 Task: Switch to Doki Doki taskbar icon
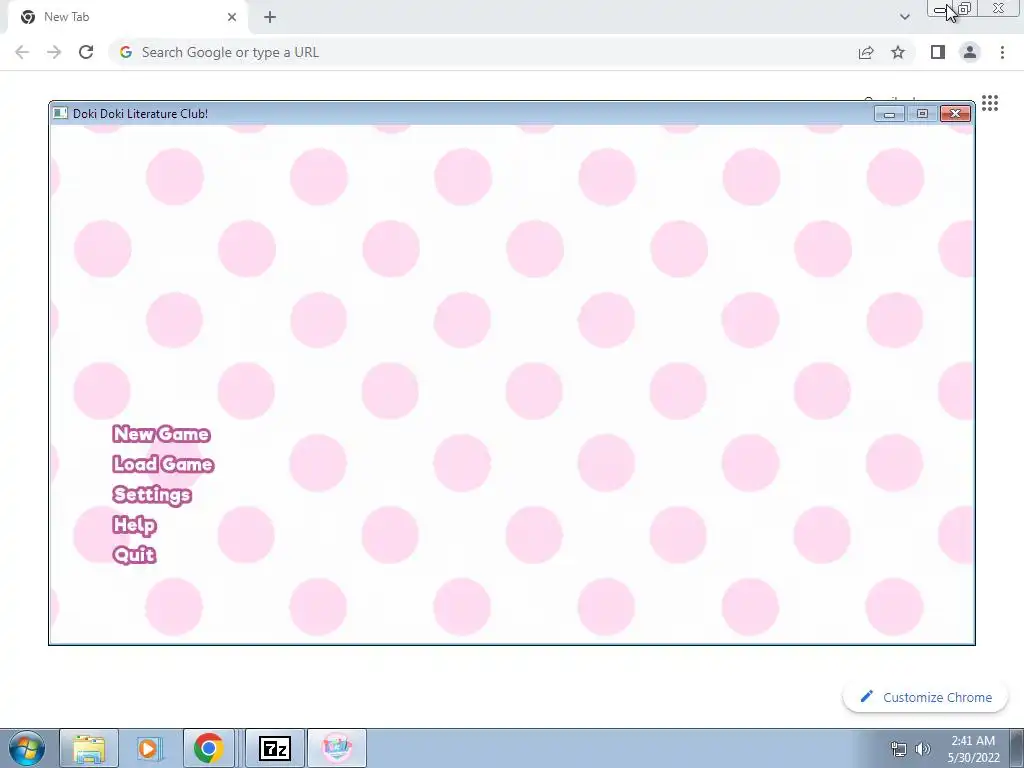click(337, 748)
